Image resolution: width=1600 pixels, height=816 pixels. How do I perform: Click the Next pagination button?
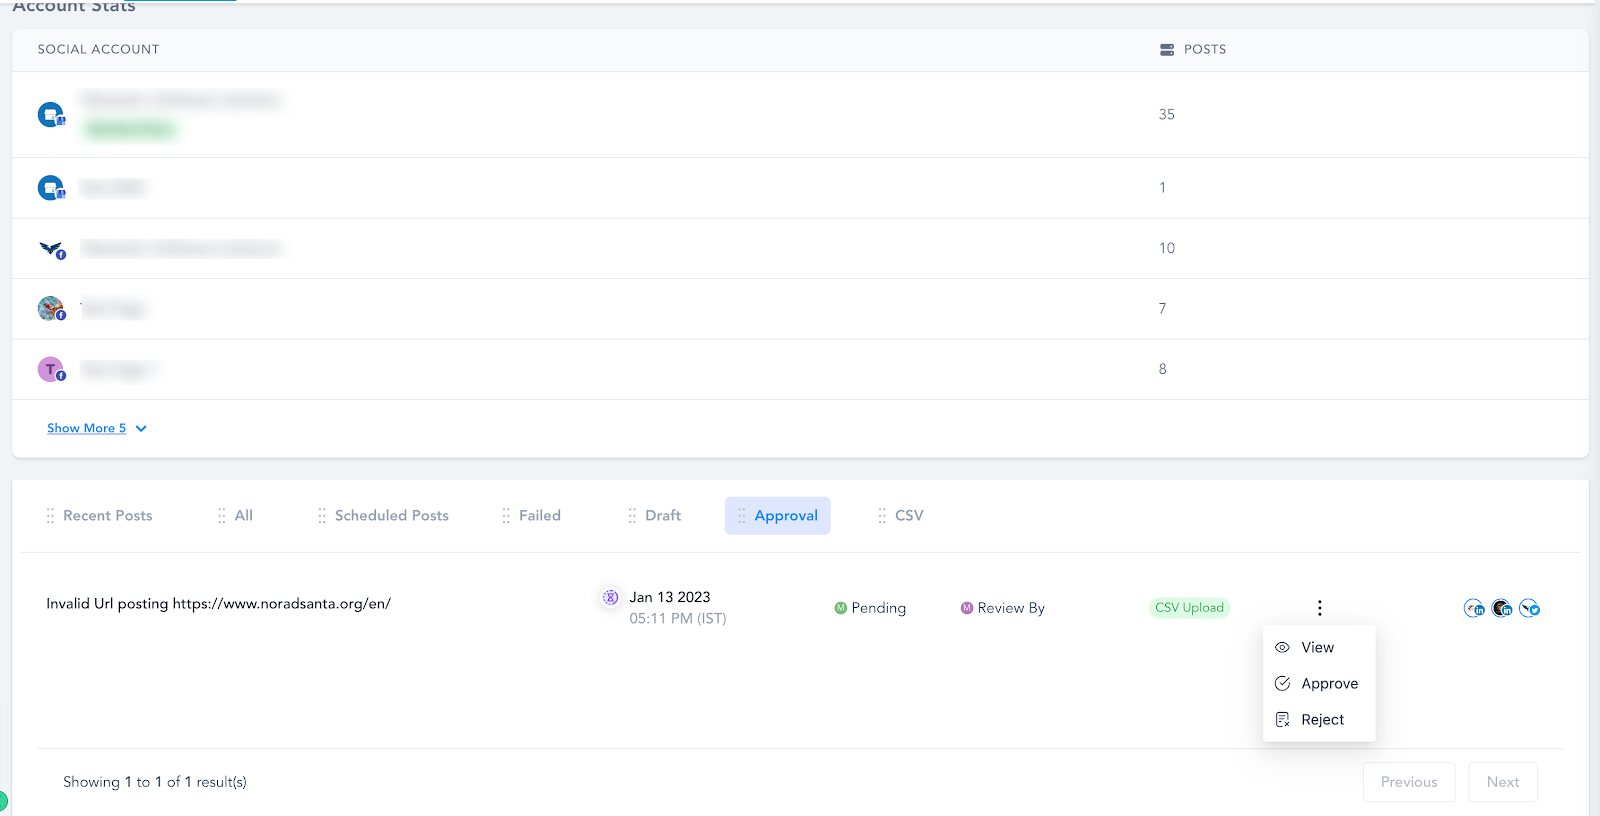(1503, 782)
